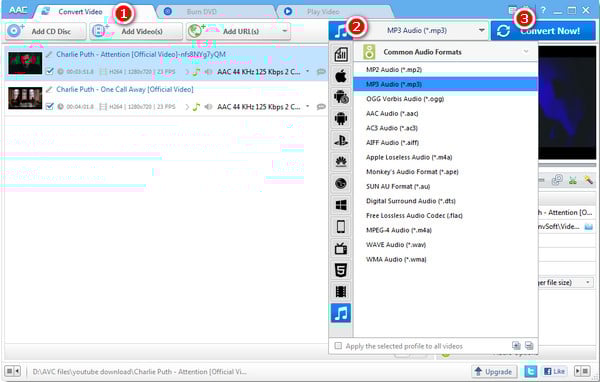600x382 pixels.
Task: Select the highlighted audio formats category
Action: pos(341,313)
